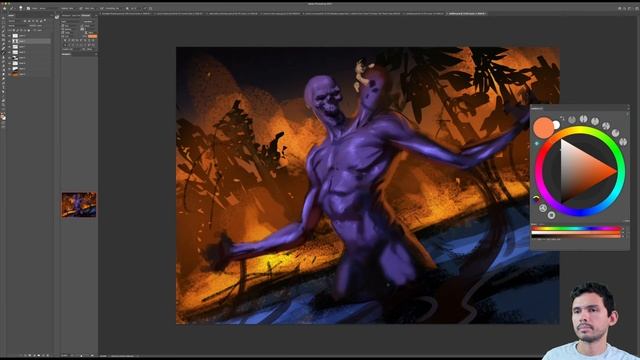Viewport: 640px width, 360px height.
Task: Filter layers list for smart objects
Action: point(41,21)
